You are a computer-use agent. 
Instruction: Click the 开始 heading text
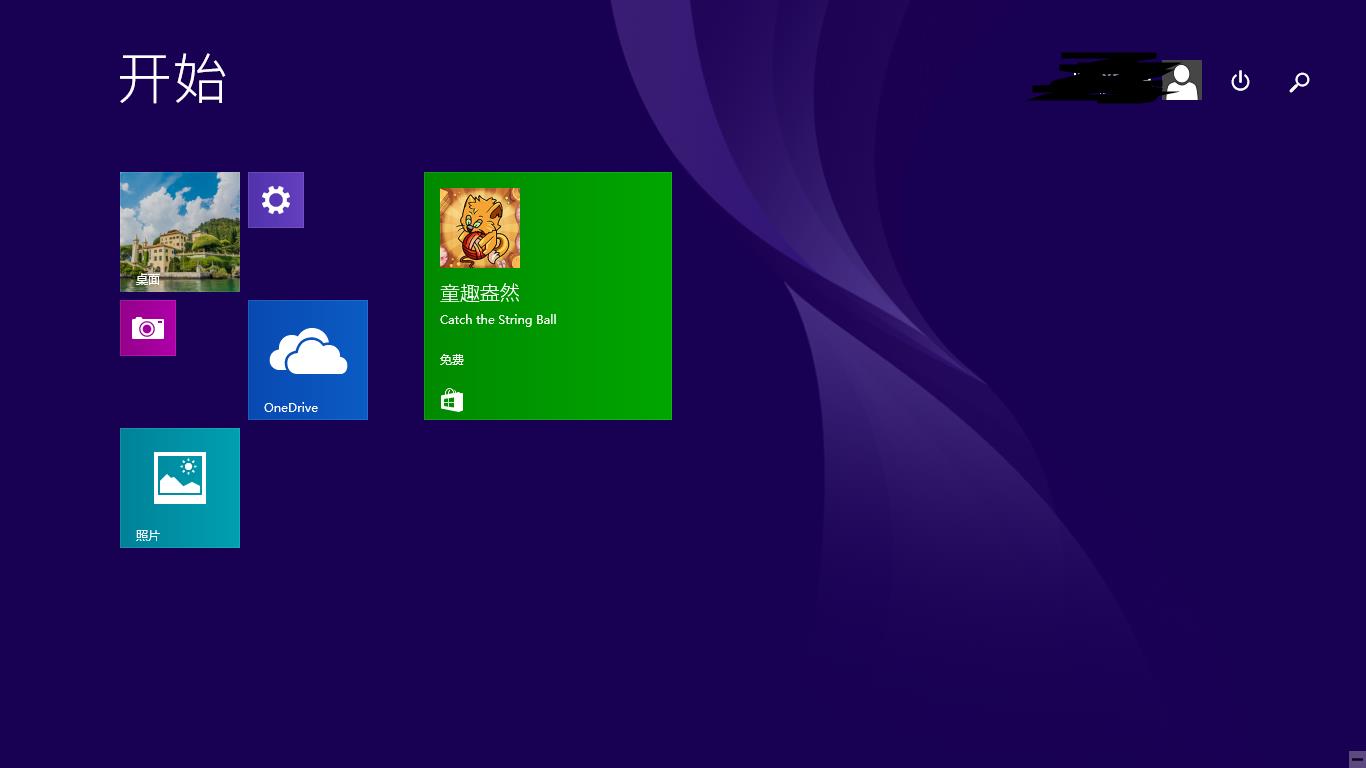click(x=173, y=79)
